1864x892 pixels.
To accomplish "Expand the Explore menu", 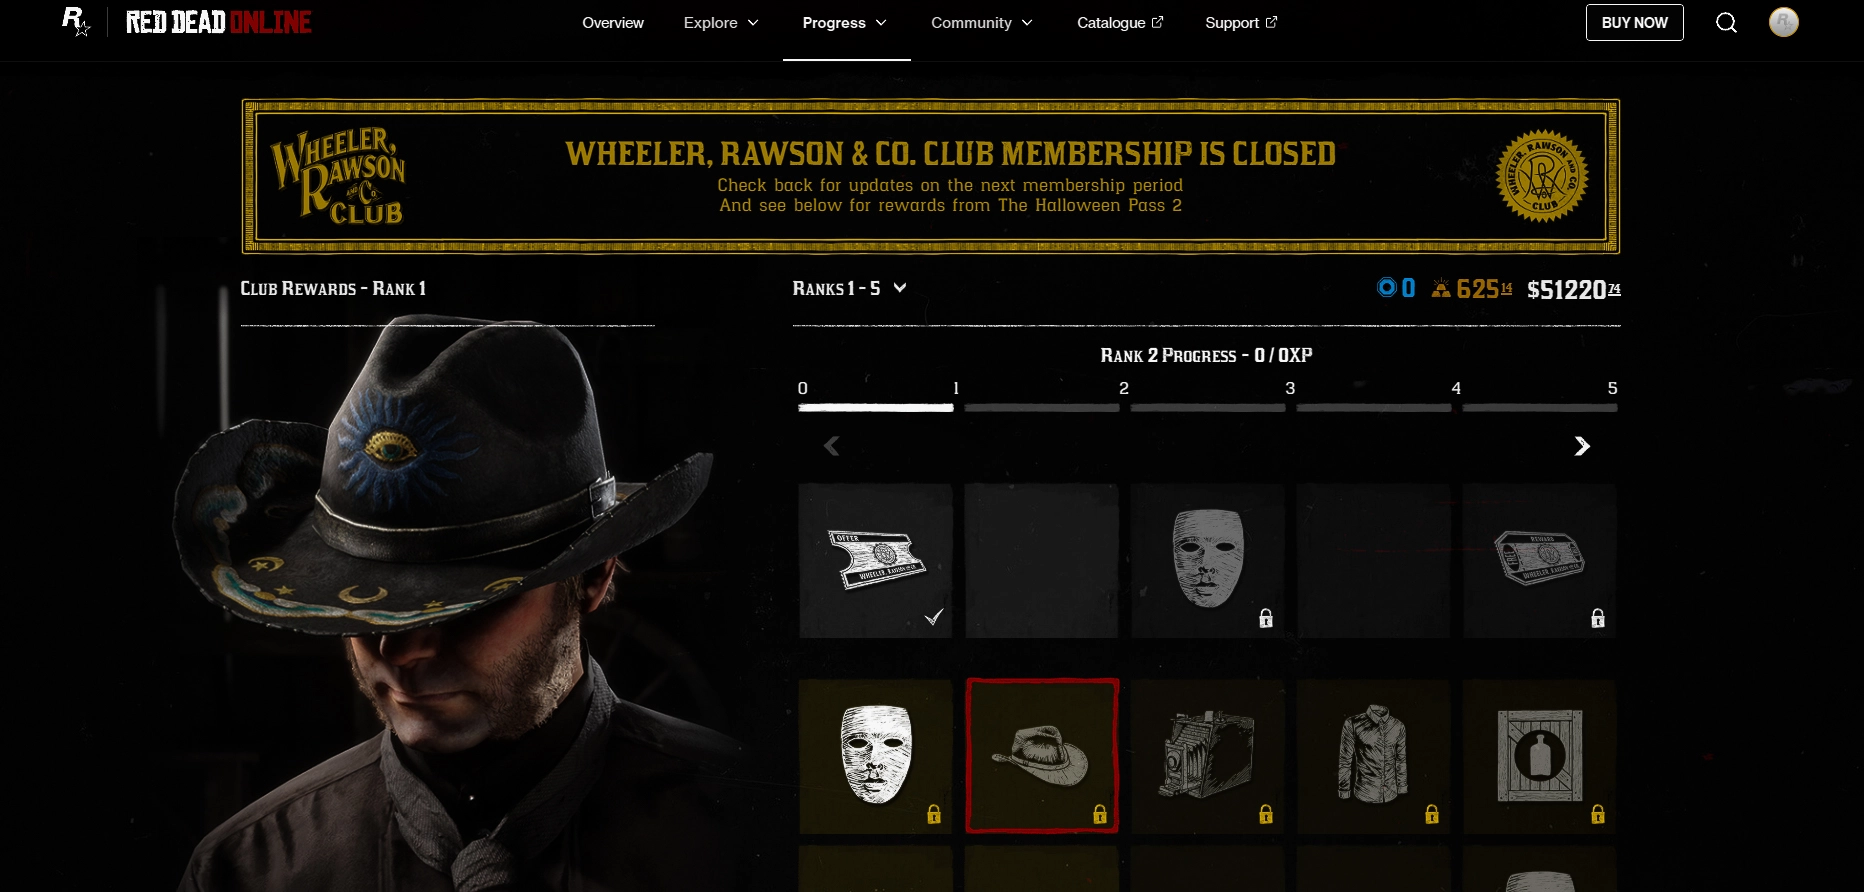I will click(721, 22).
